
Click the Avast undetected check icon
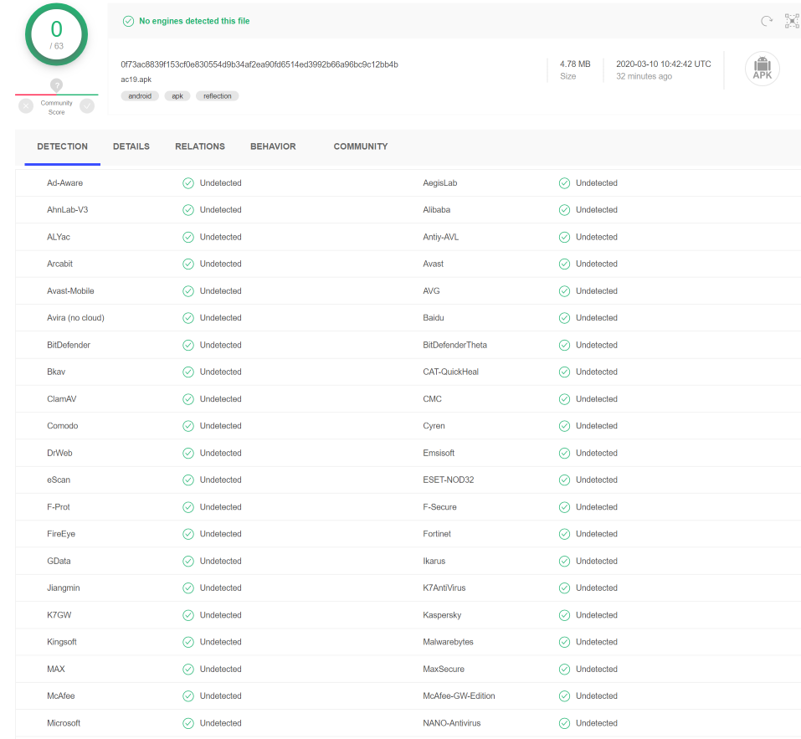click(564, 264)
